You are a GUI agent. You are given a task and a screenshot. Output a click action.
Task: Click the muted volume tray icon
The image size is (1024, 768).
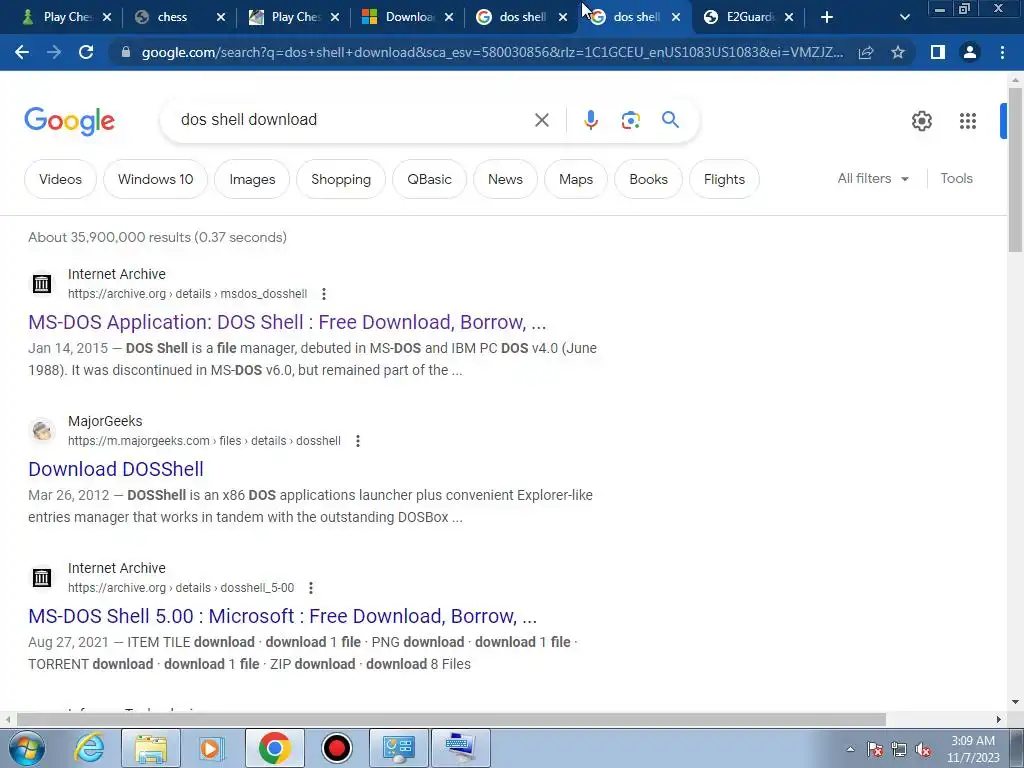pyautogui.click(x=923, y=749)
